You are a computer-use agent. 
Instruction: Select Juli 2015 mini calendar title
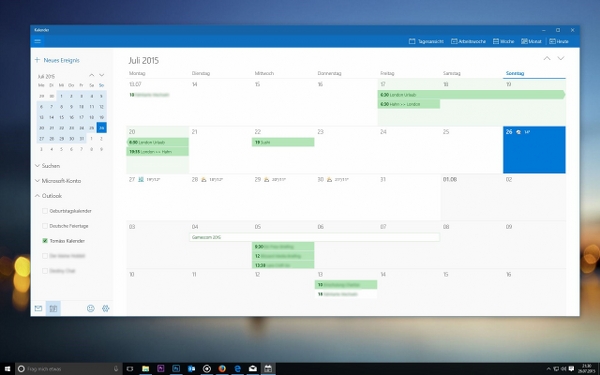click(46, 76)
